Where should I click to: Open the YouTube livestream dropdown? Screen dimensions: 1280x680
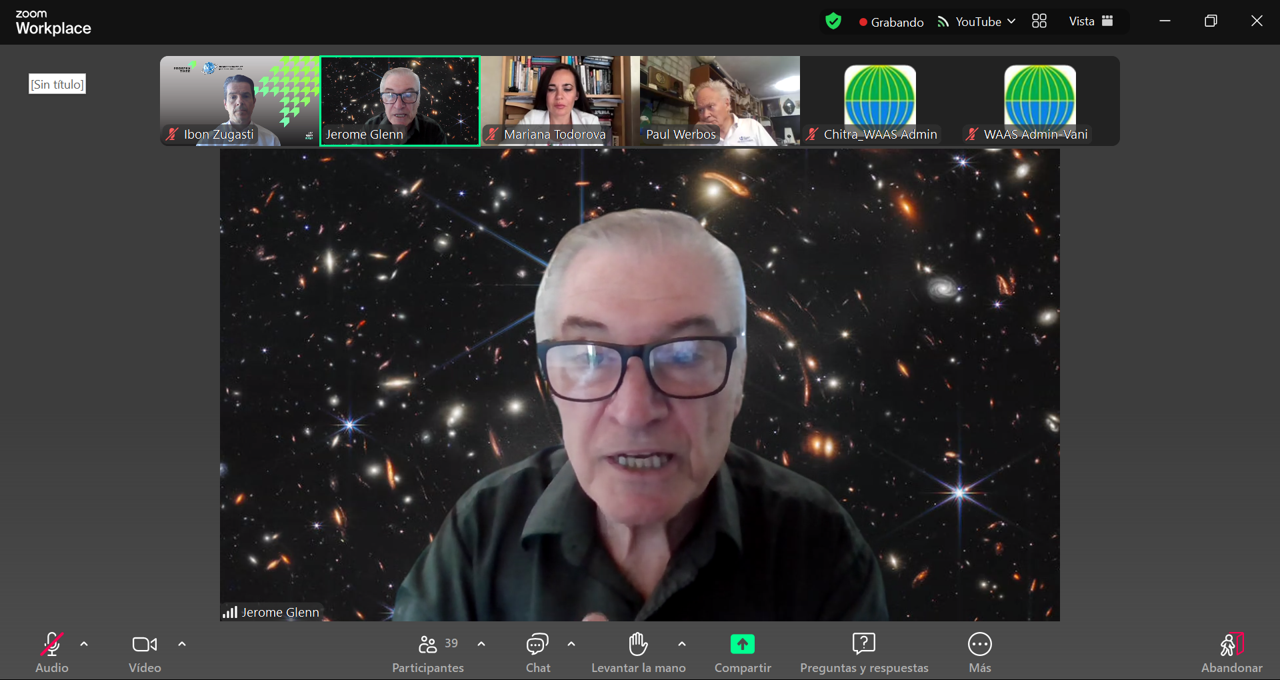(x=977, y=21)
